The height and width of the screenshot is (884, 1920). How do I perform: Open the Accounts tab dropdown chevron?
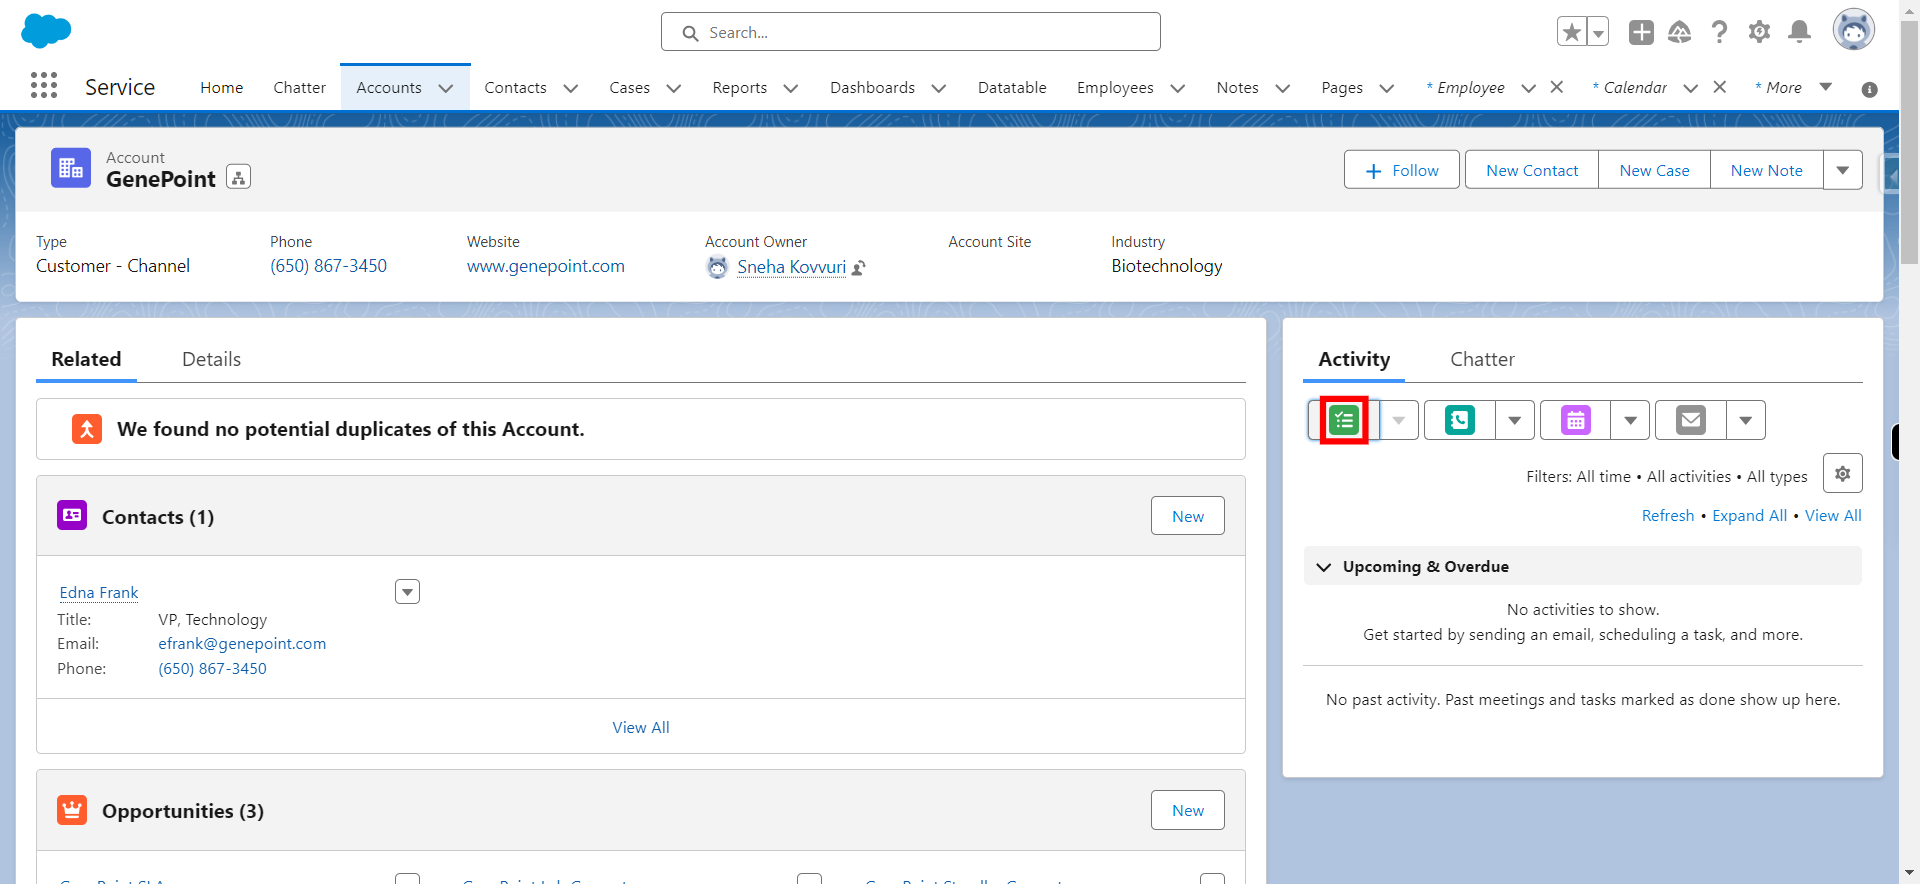tap(446, 88)
